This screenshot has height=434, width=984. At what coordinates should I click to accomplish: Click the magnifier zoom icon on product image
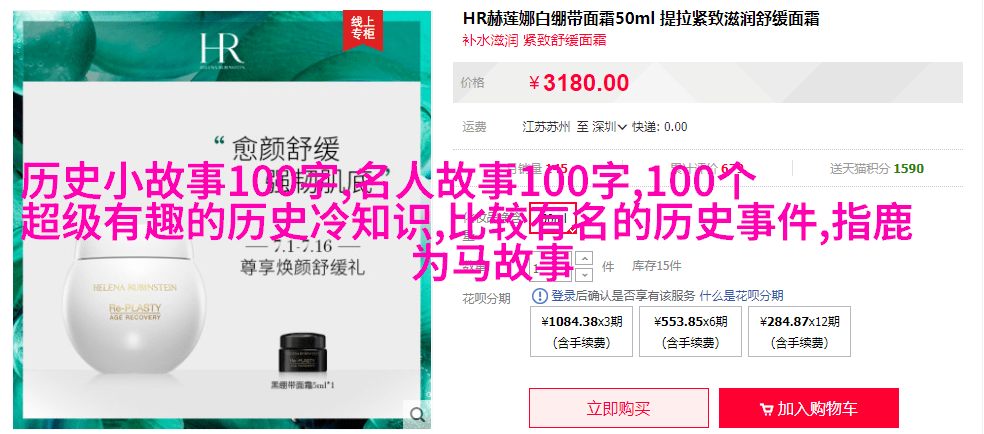point(417,413)
